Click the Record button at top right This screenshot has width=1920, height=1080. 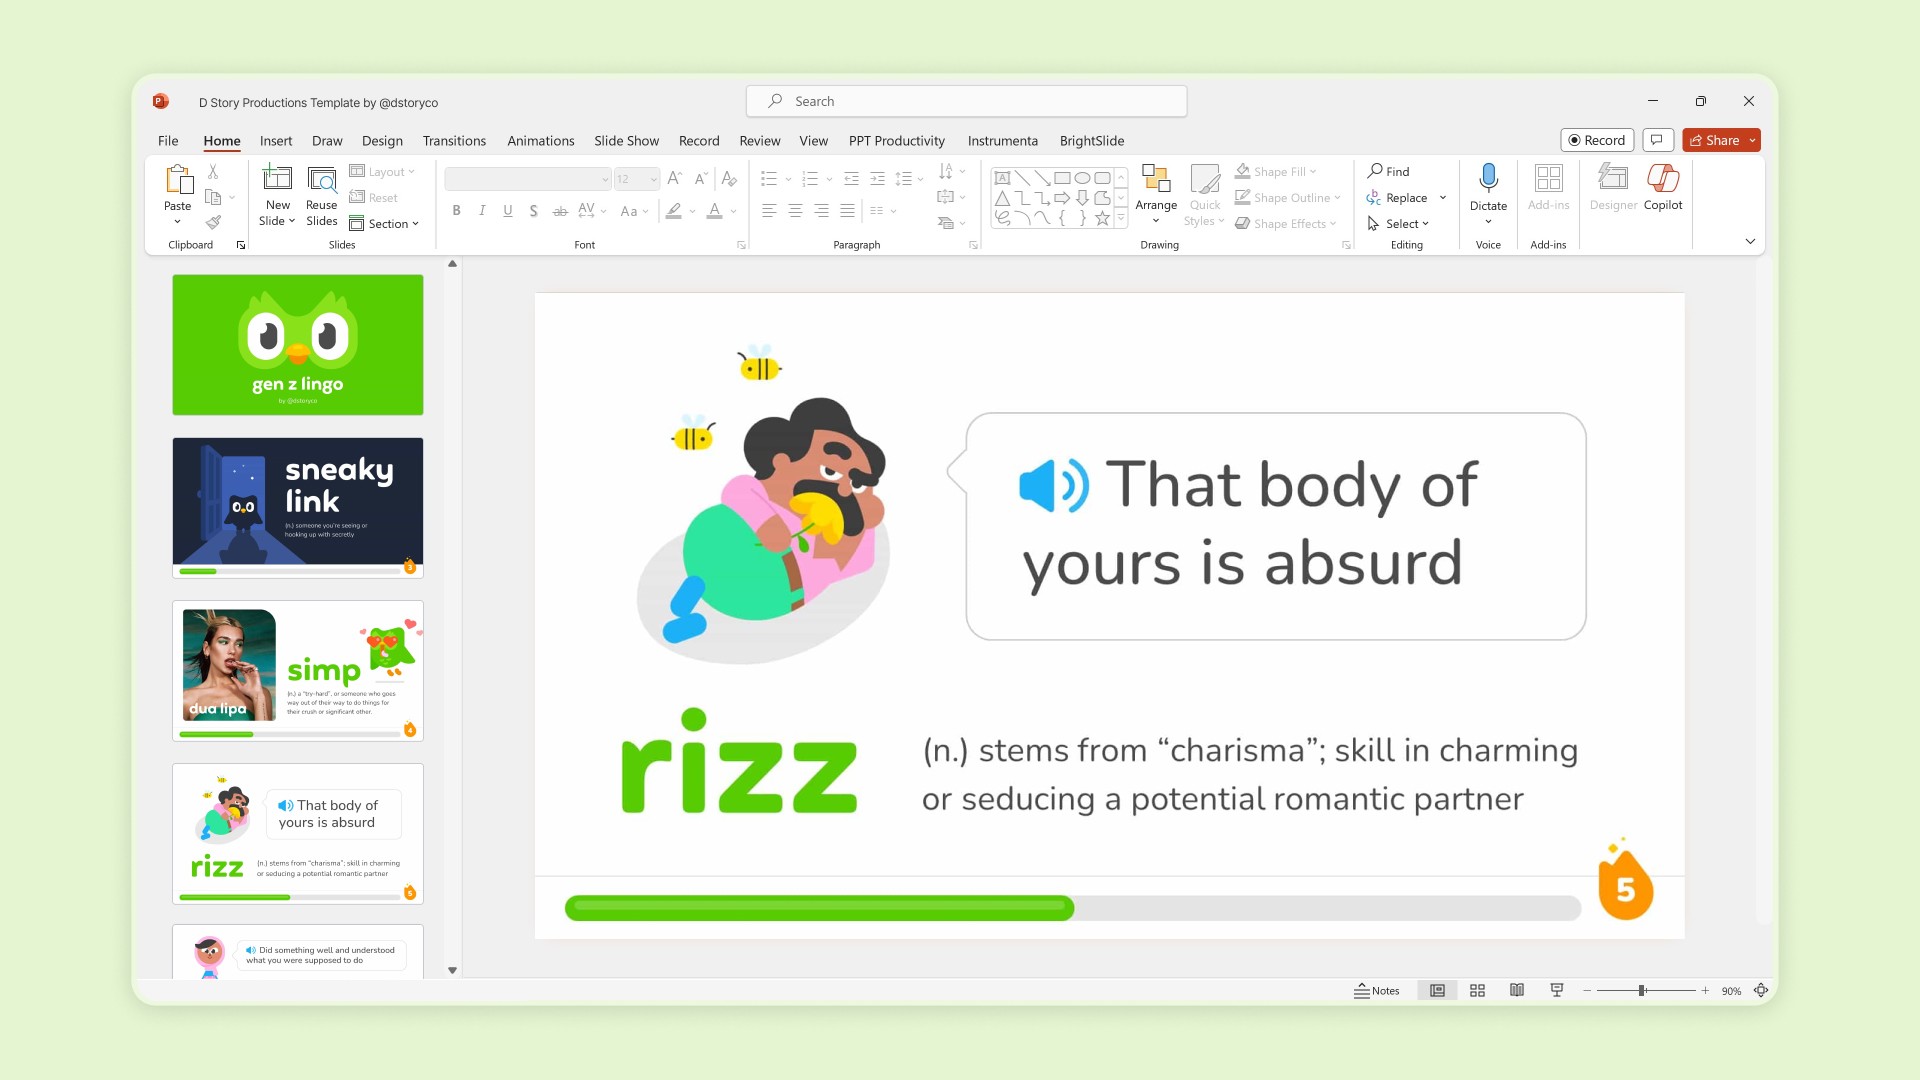point(1596,140)
